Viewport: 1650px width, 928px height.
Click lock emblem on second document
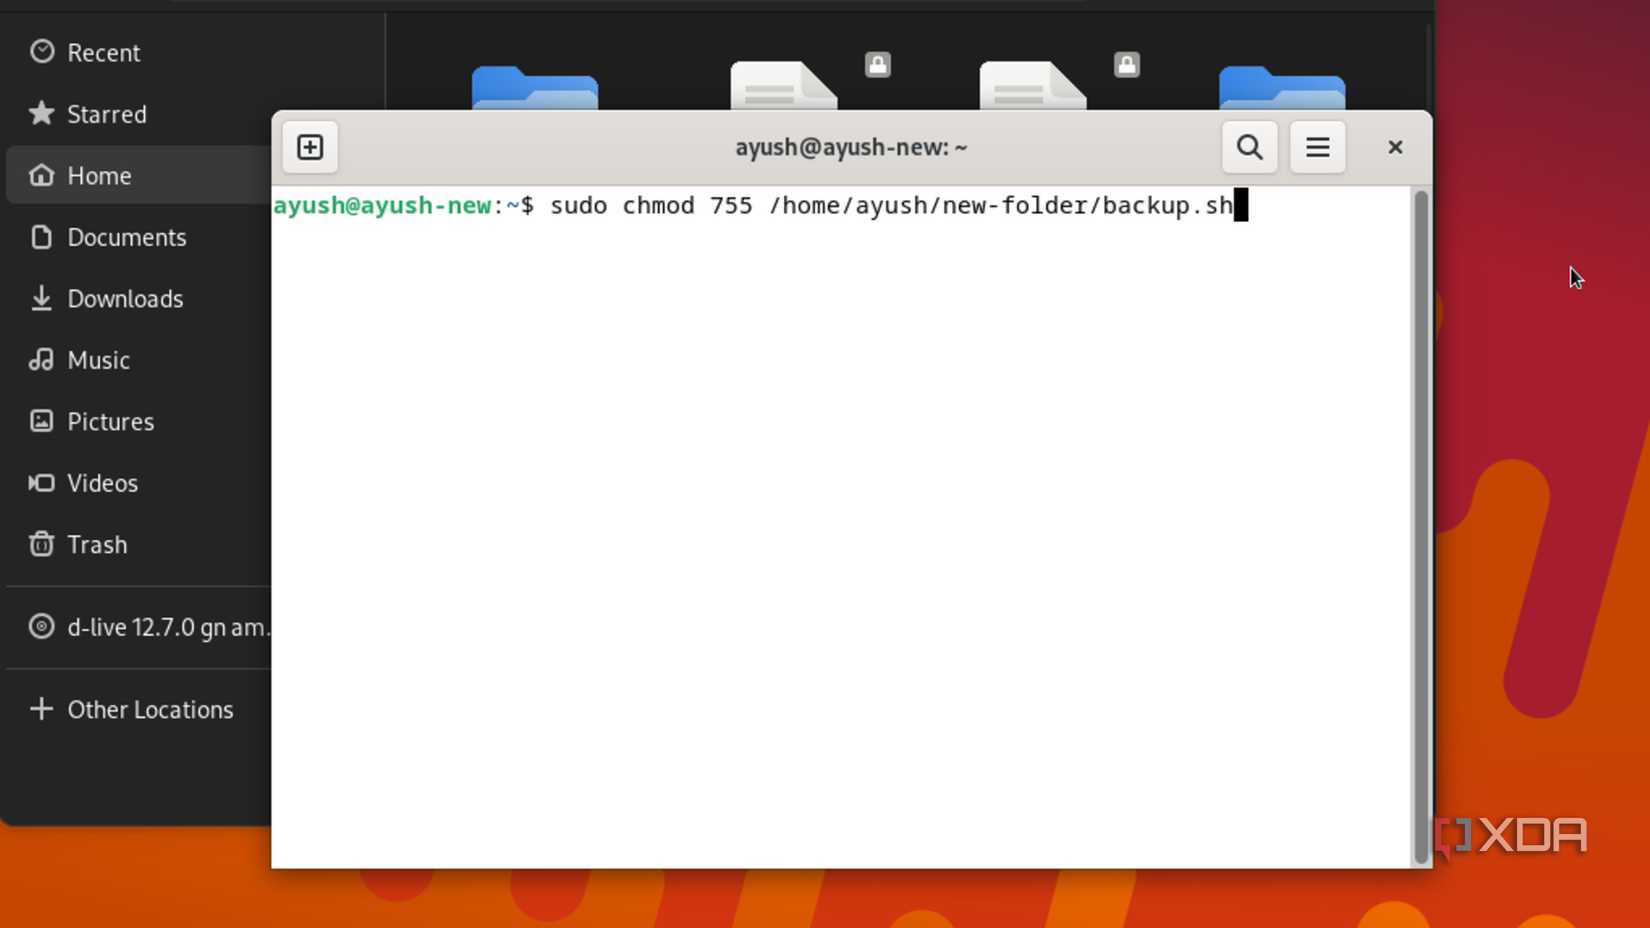1127,65
